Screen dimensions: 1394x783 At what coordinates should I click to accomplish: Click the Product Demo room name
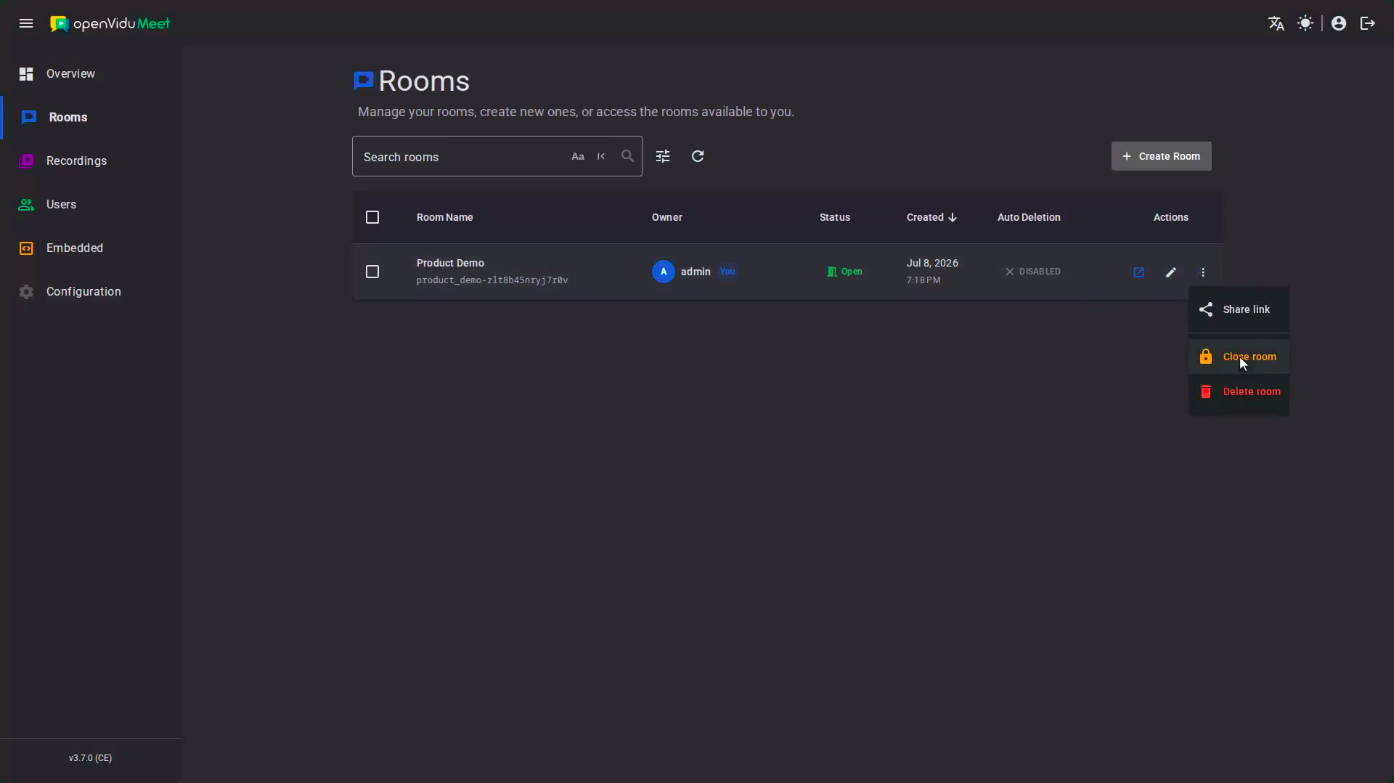click(x=450, y=263)
